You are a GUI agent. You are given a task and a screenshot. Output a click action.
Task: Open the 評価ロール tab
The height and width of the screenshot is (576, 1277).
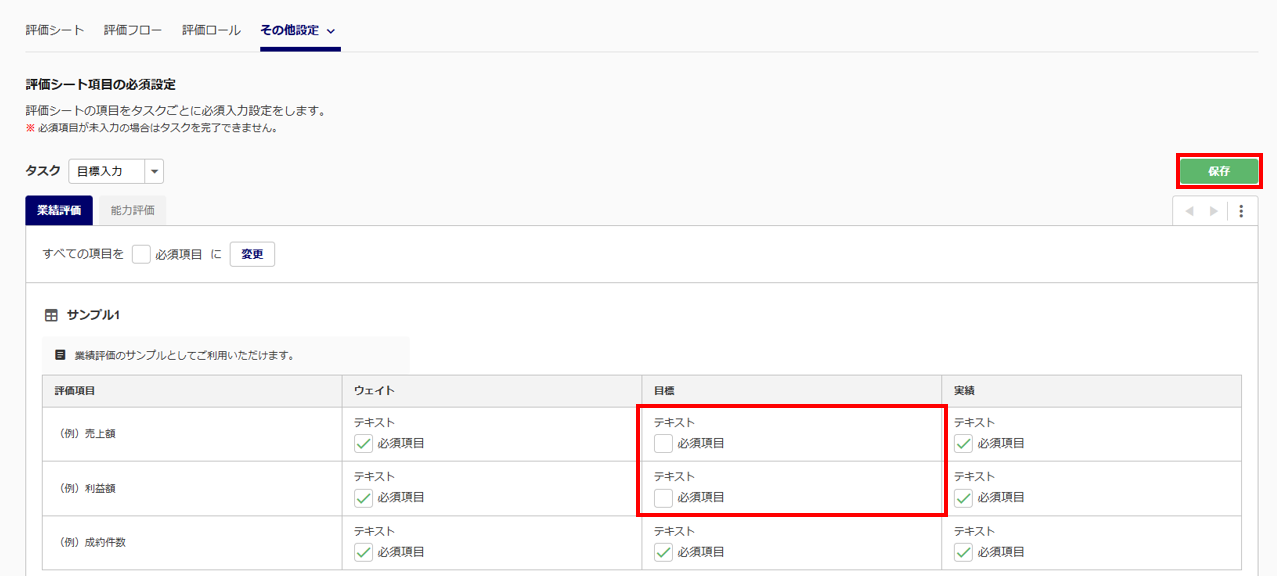[211, 30]
